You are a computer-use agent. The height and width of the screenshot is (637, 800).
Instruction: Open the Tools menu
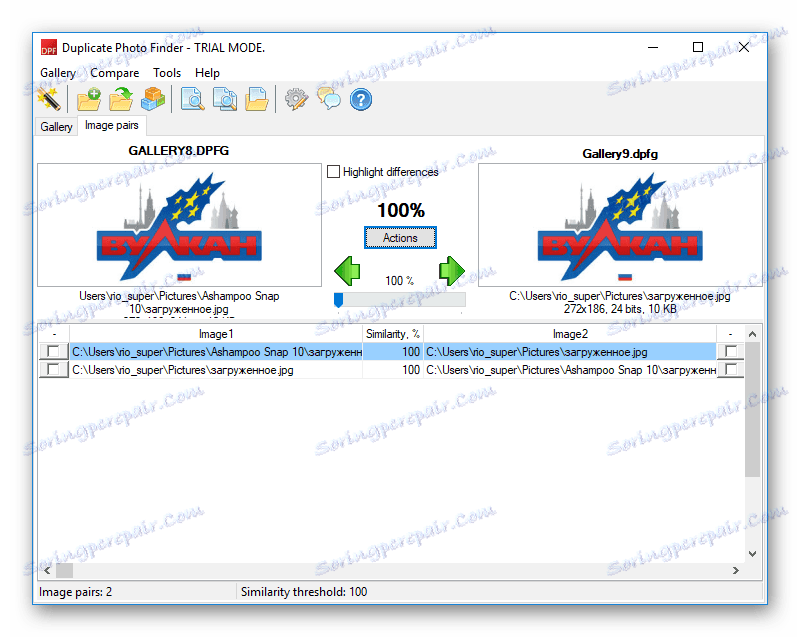click(x=167, y=73)
